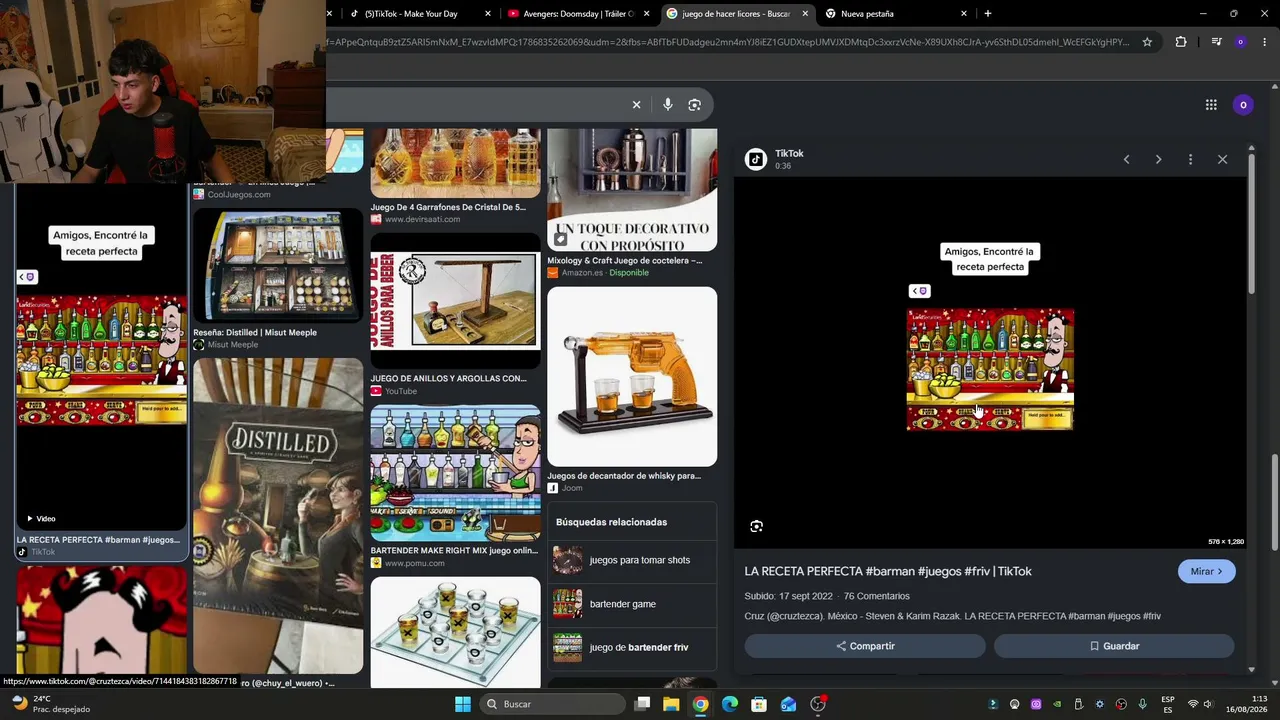1280x720 pixels.
Task: Open the shot glass tic-tac-toe image
Action: pyautogui.click(x=455, y=632)
